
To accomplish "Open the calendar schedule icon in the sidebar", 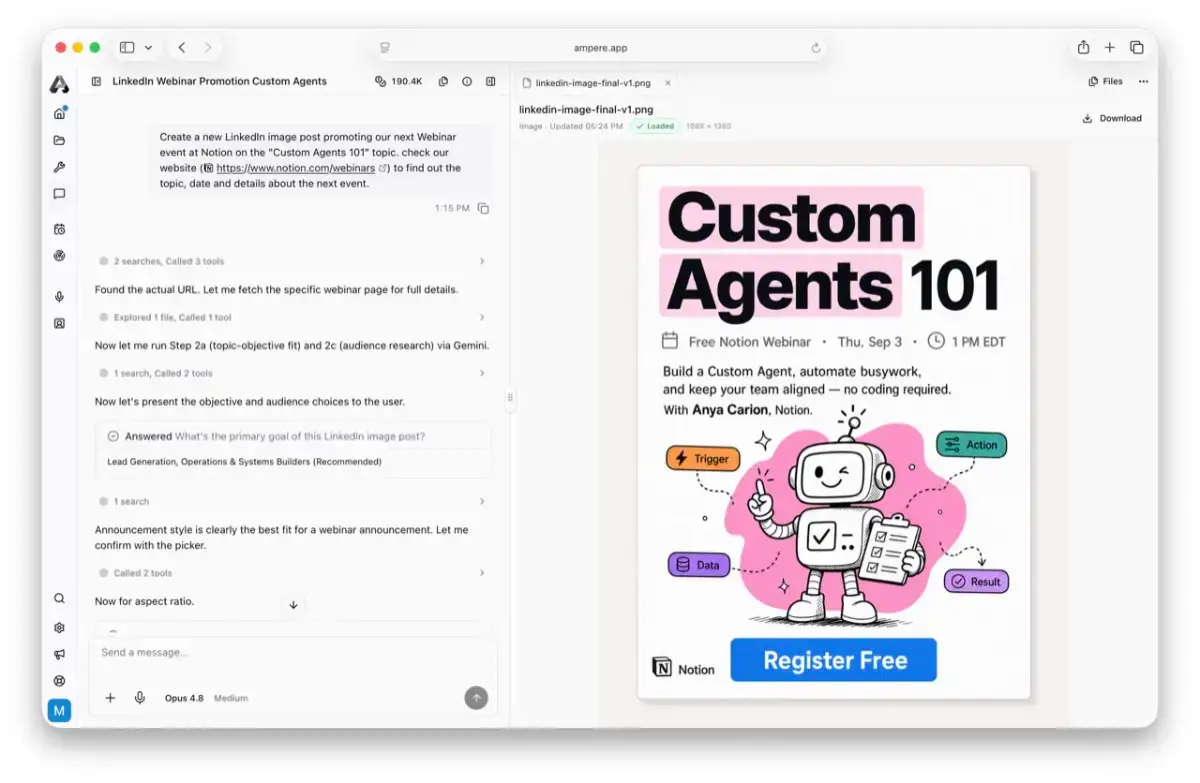I will [x=60, y=229].
